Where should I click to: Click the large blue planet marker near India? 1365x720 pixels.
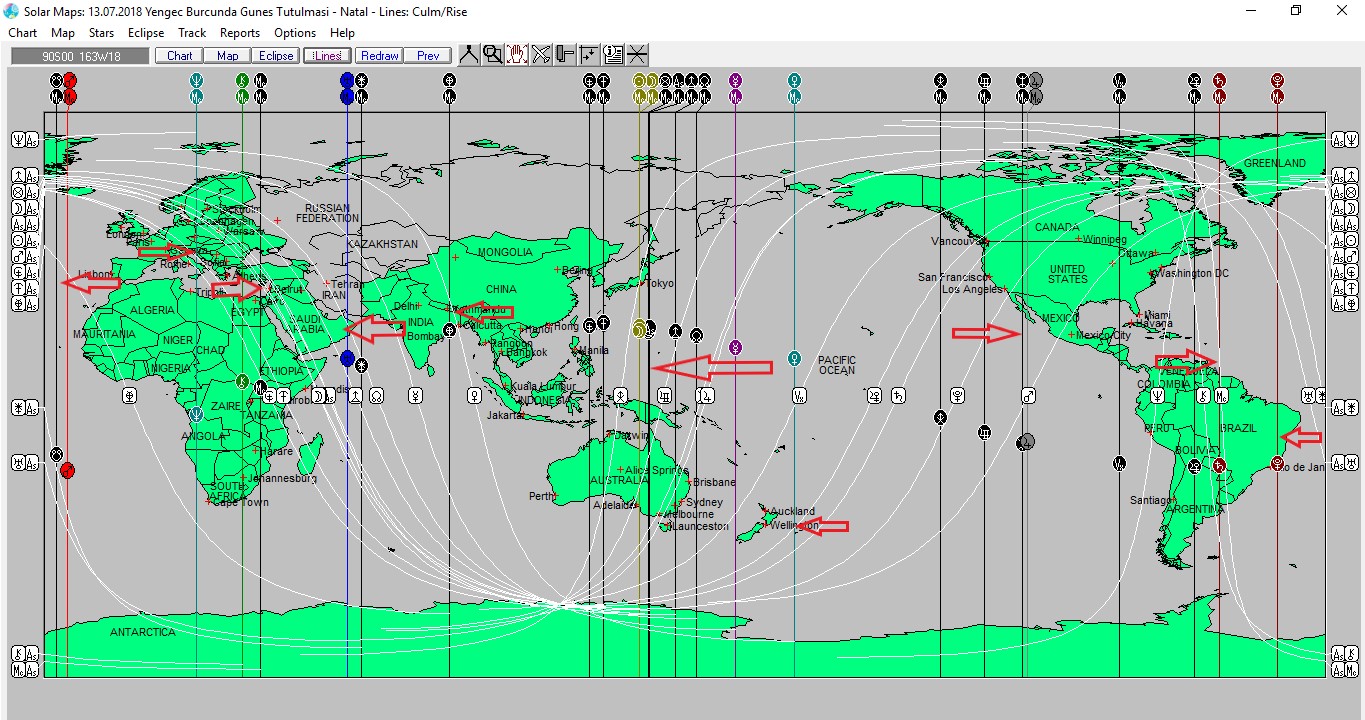click(347, 358)
